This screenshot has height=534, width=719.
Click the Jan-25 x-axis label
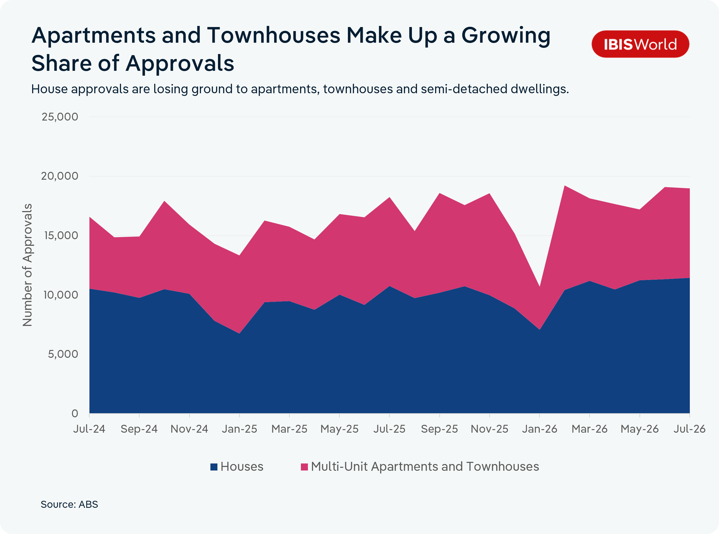[x=239, y=429]
